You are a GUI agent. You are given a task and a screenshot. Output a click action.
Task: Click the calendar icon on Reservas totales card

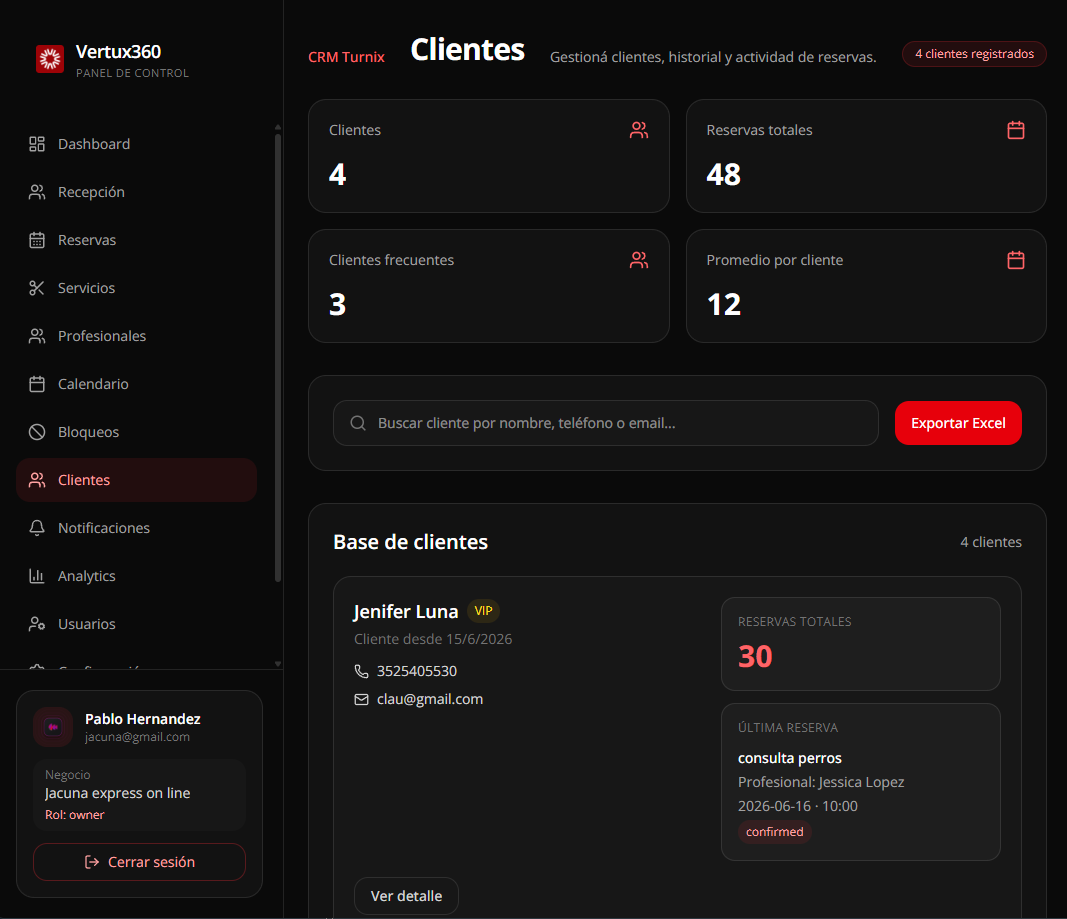[x=1015, y=130]
